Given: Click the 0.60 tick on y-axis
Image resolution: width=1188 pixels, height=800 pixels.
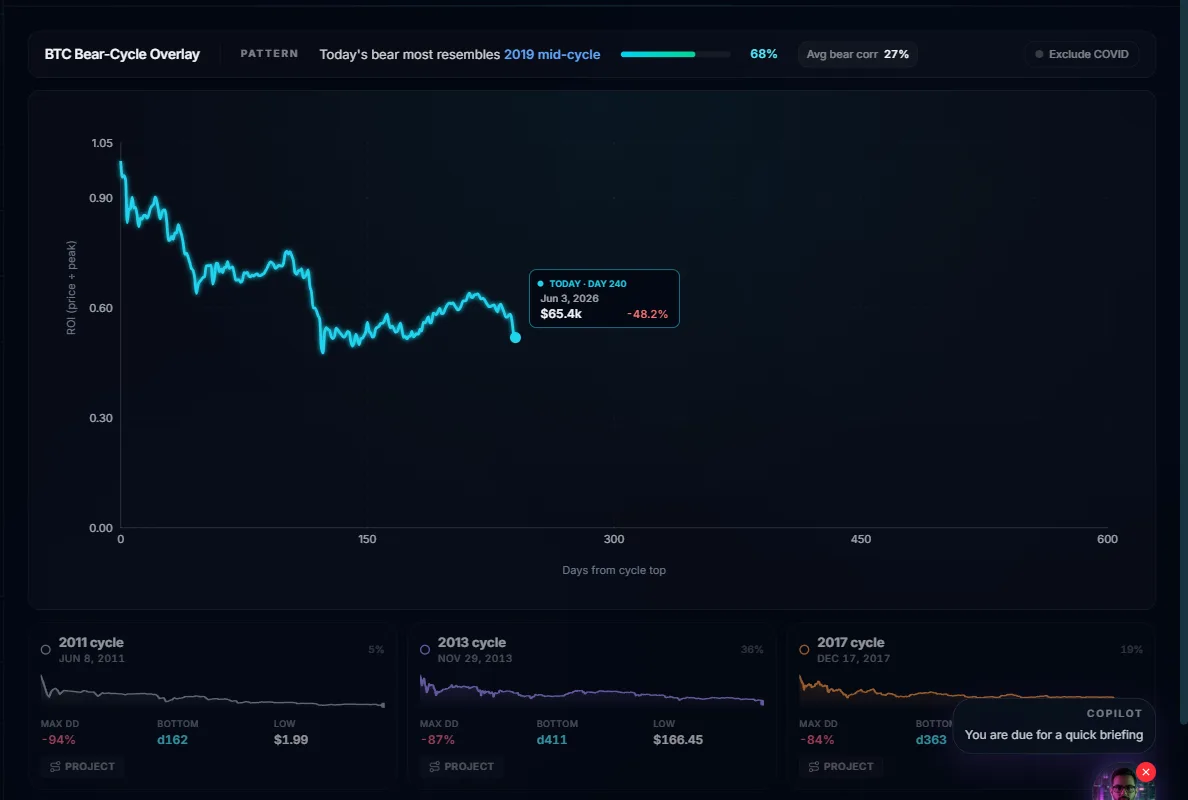Looking at the screenshot, I should [101, 308].
